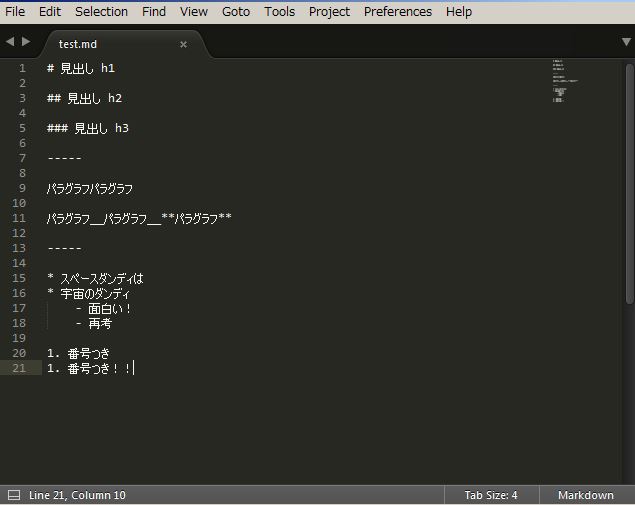The height and width of the screenshot is (505, 635).
Task: Click the vertical scrollbar thumb
Action: click(629, 183)
